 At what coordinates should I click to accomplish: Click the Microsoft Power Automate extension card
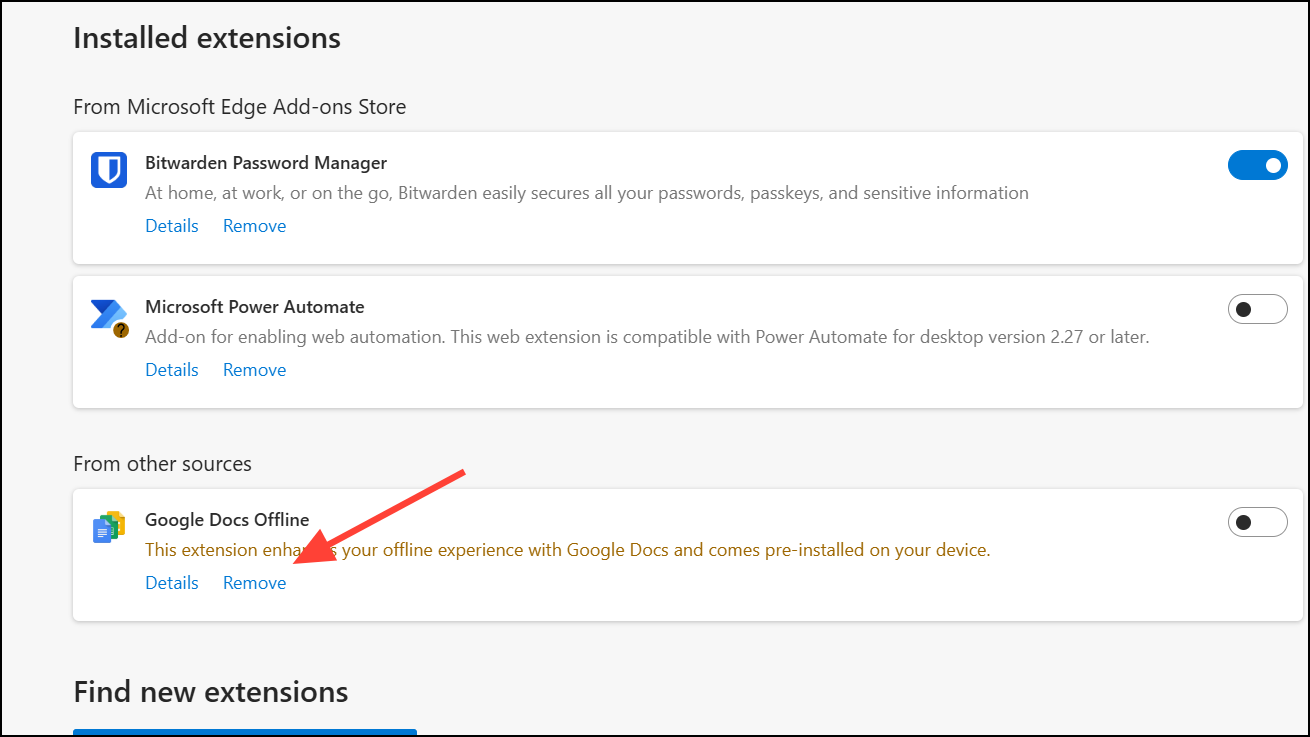[x=686, y=341]
